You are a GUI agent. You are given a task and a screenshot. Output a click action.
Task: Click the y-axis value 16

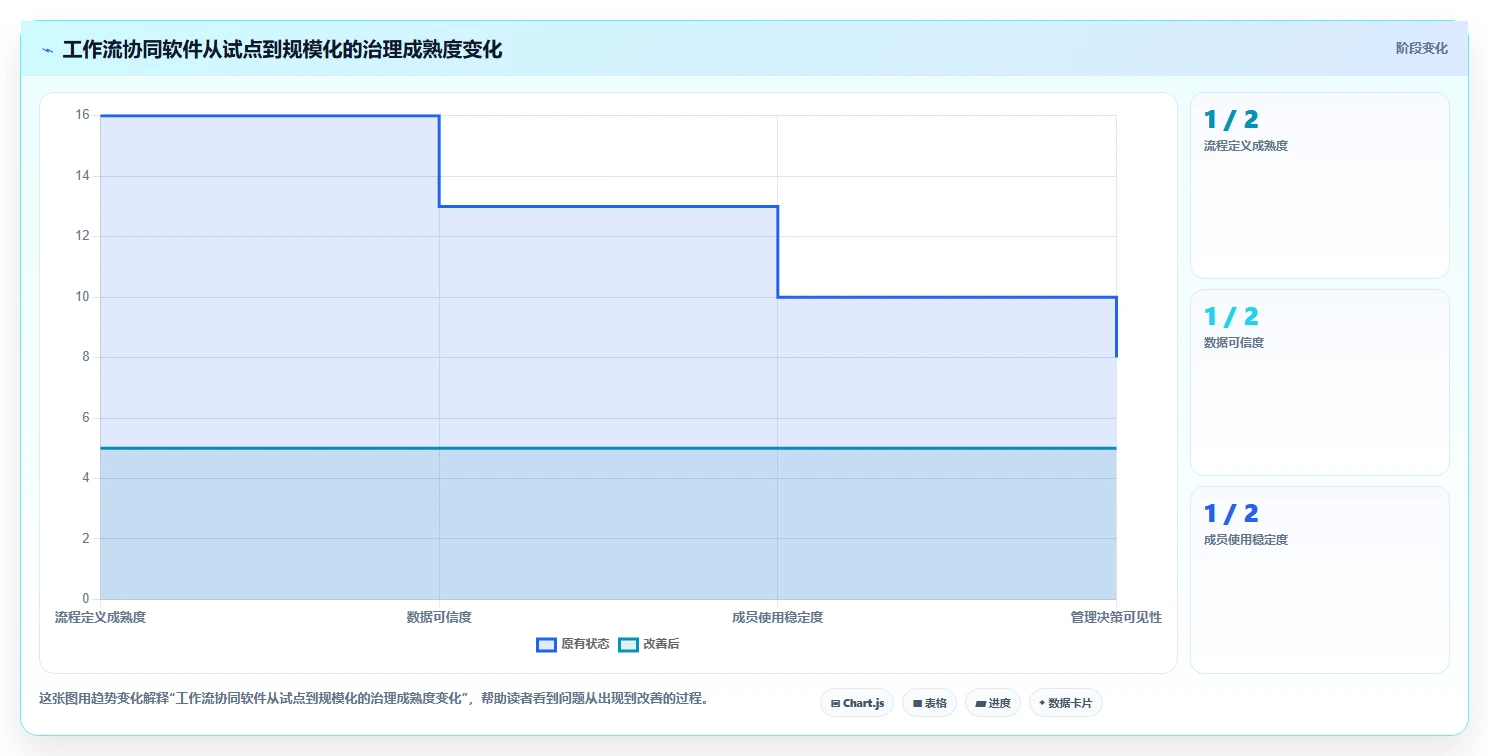coord(82,115)
